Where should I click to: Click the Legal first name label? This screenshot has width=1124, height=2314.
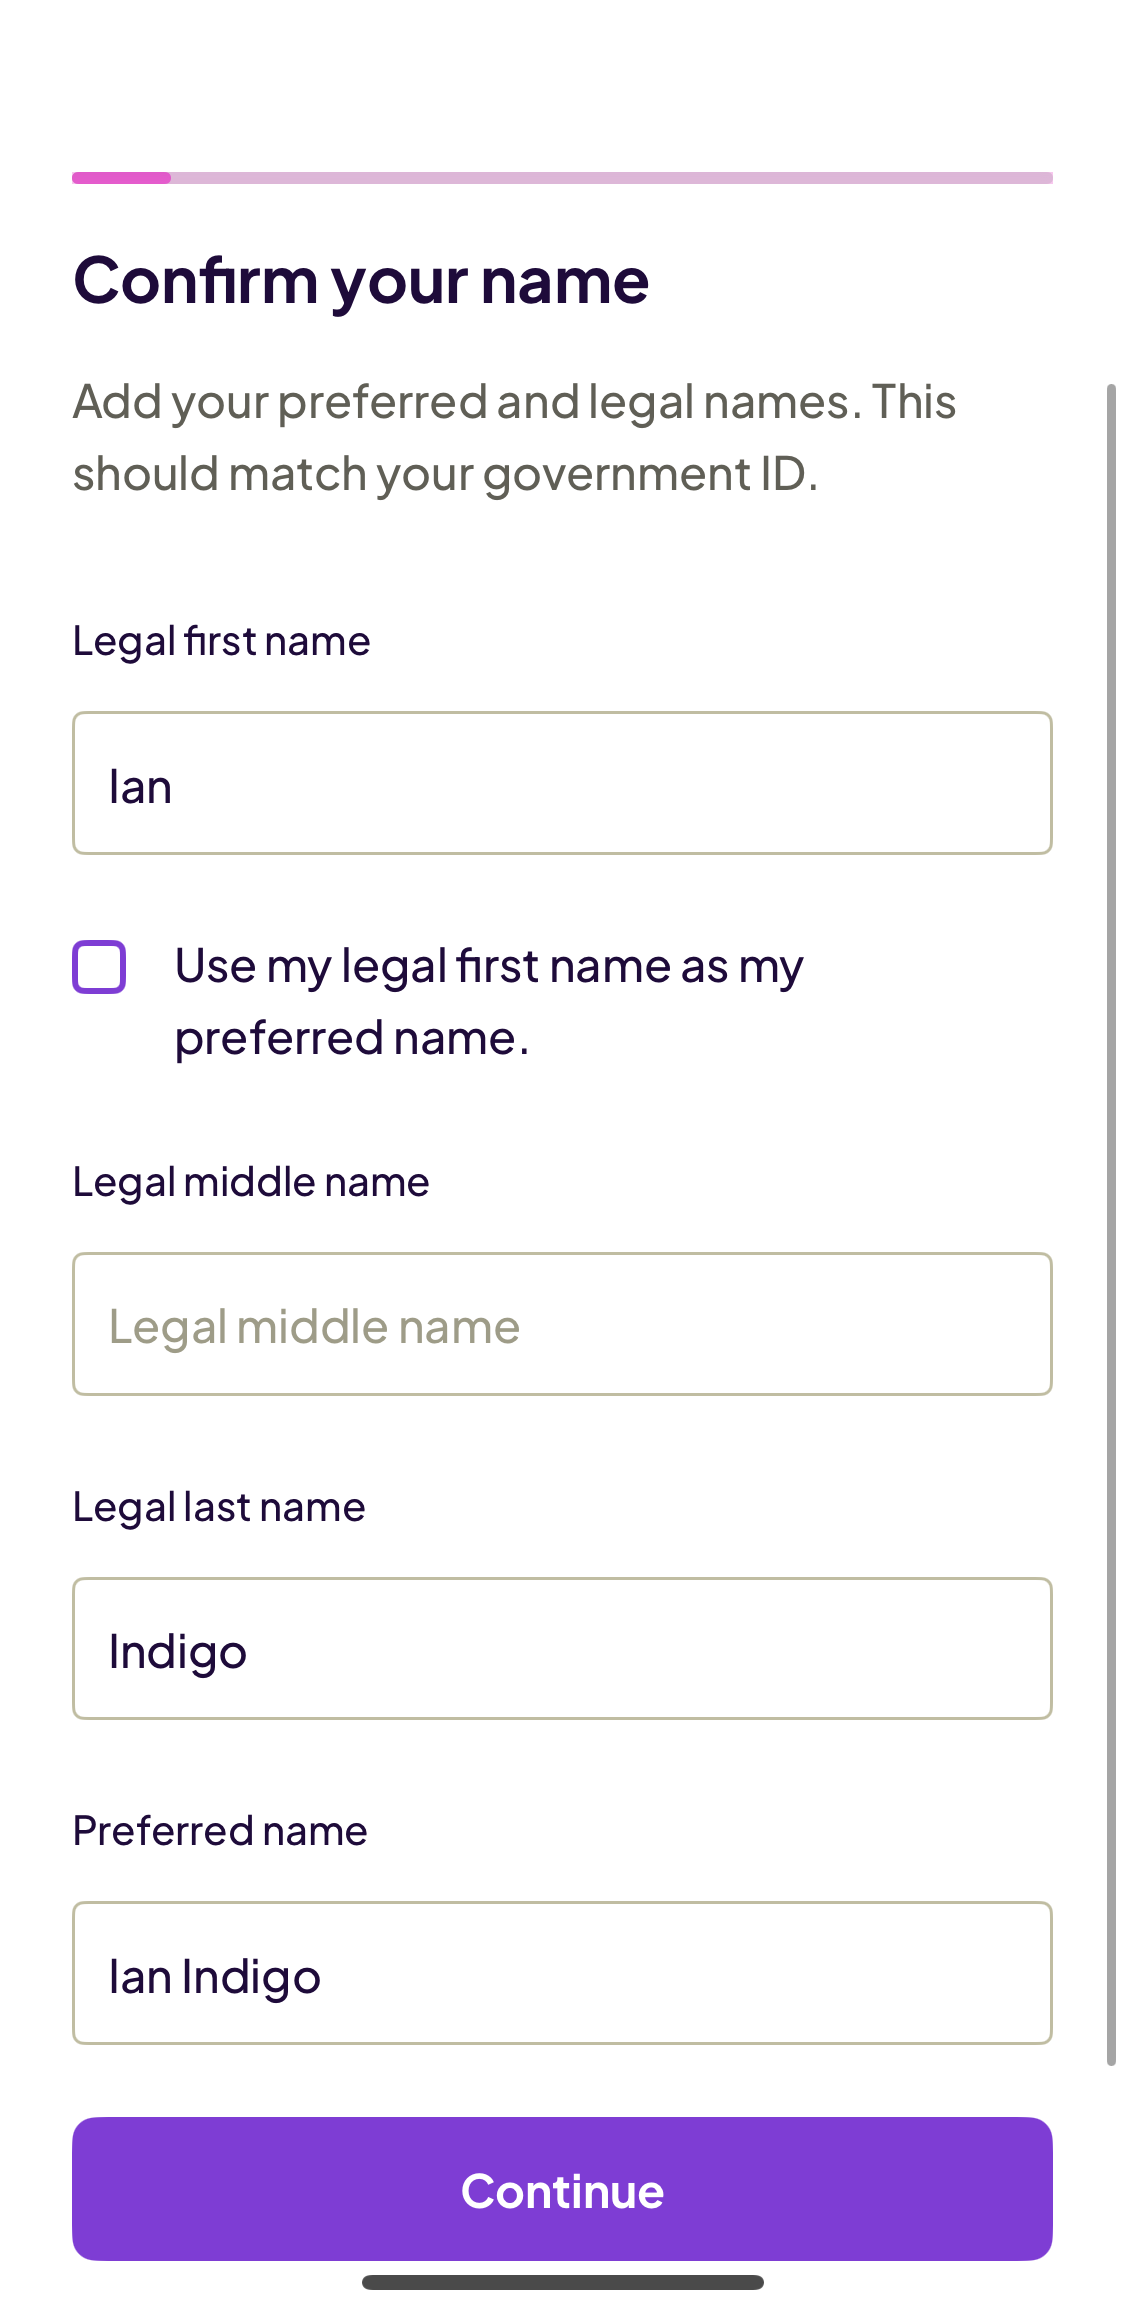click(x=221, y=640)
